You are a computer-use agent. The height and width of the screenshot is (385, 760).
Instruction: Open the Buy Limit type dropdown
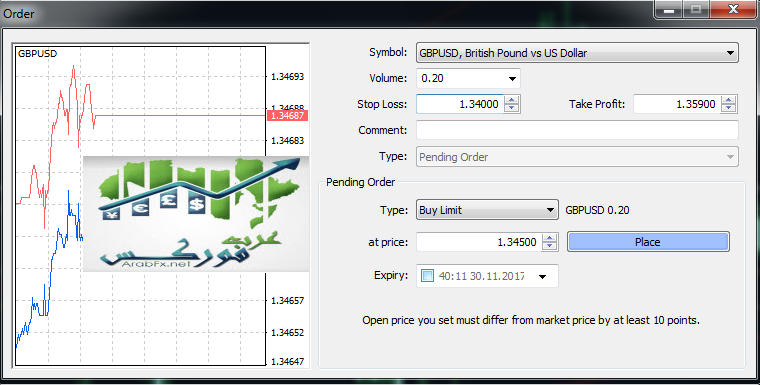point(487,210)
